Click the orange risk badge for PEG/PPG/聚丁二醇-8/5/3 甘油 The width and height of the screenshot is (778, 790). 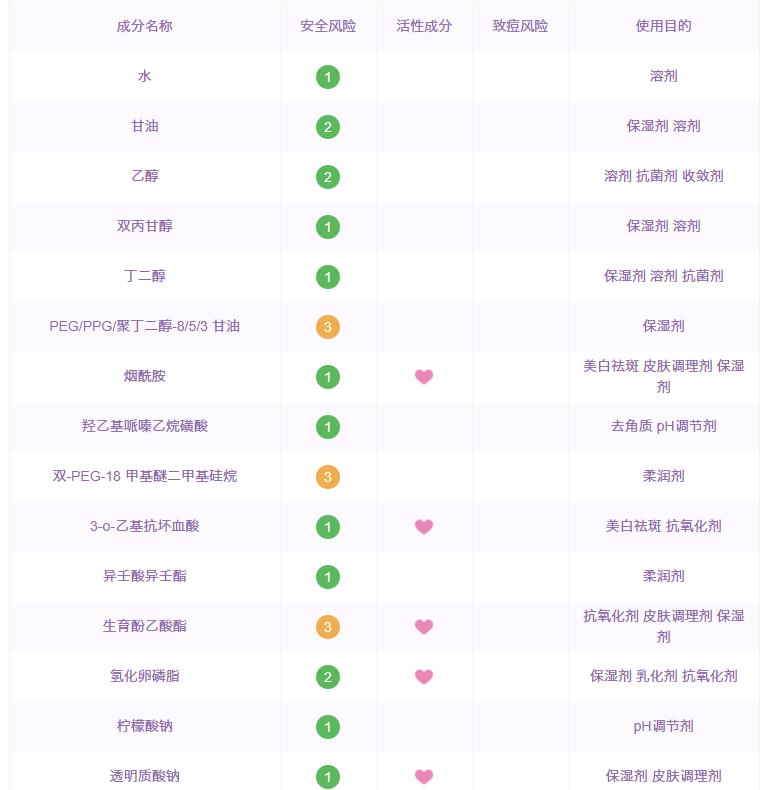pyautogui.click(x=328, y=327)
